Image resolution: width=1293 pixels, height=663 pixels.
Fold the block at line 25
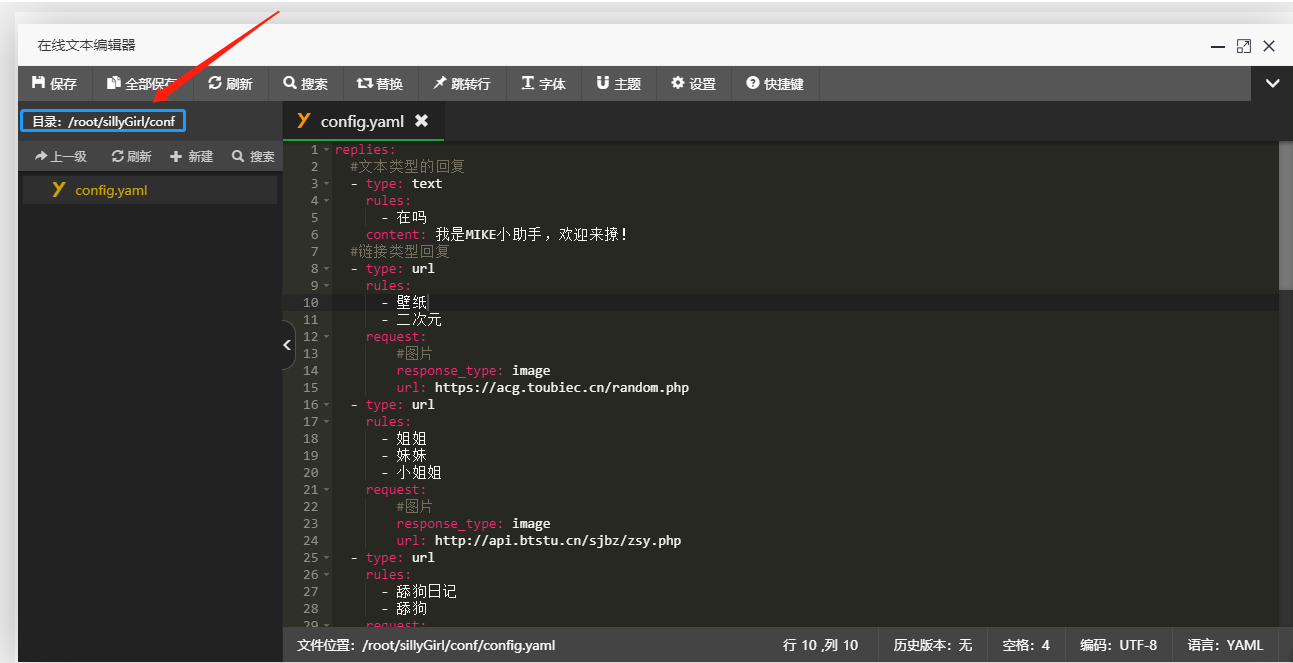(326, 558)
